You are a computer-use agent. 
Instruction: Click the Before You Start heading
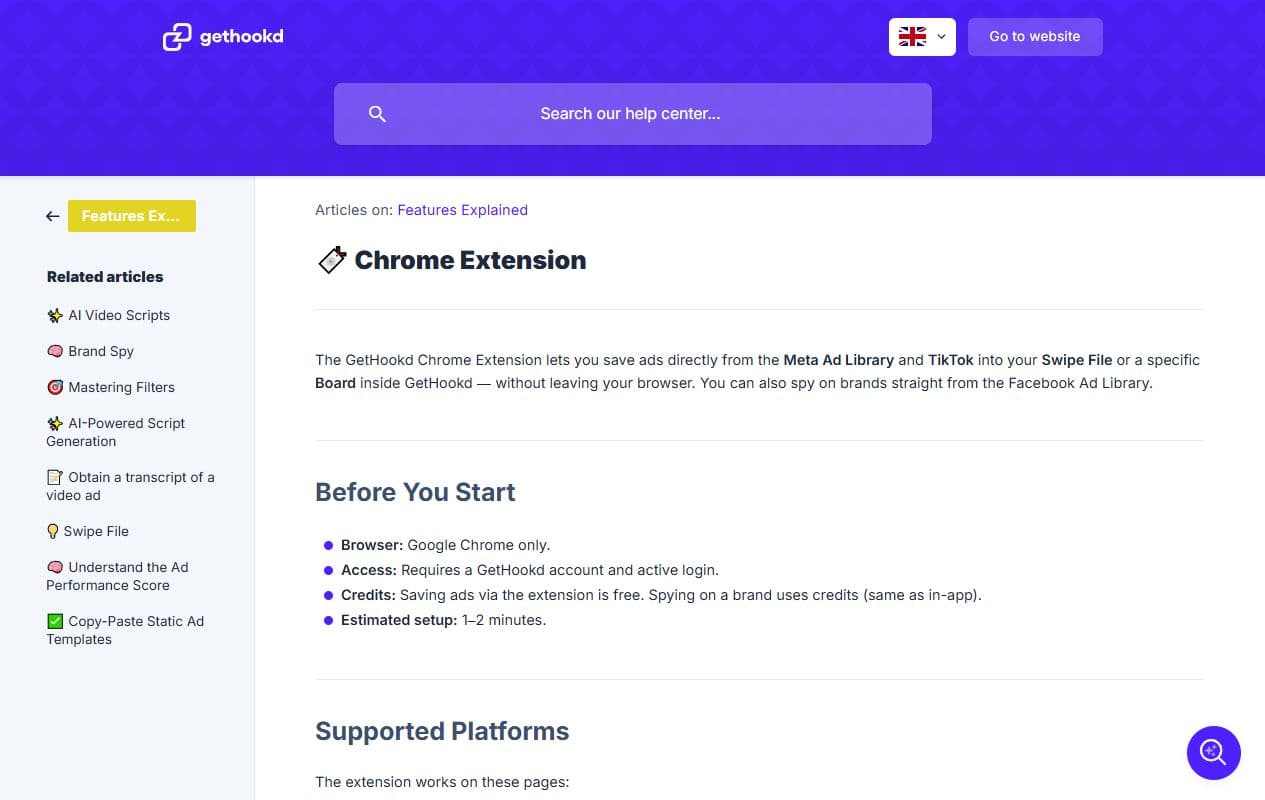click(415, 492)
